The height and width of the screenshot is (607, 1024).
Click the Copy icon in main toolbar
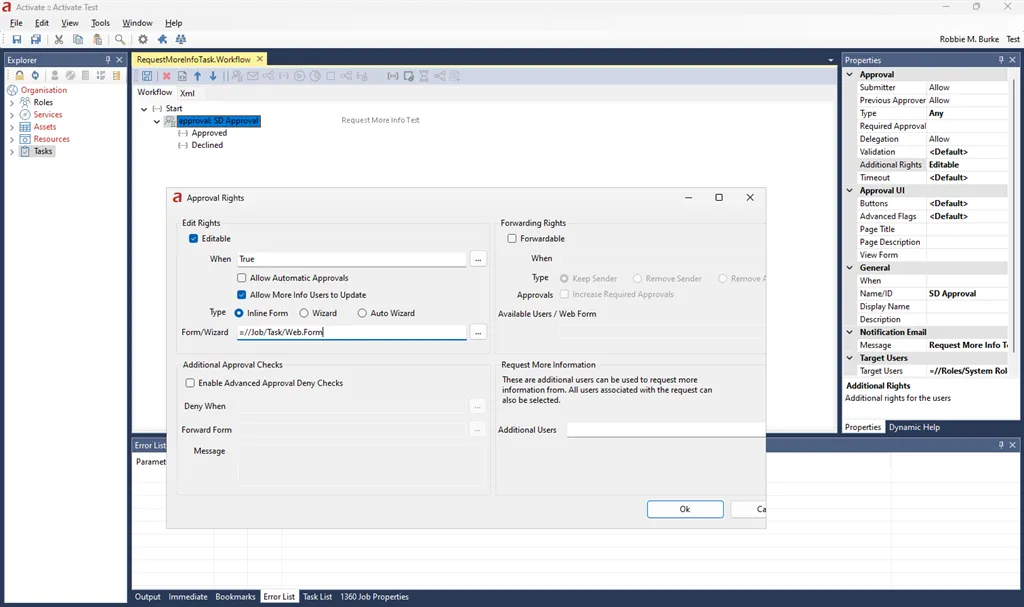78,39
